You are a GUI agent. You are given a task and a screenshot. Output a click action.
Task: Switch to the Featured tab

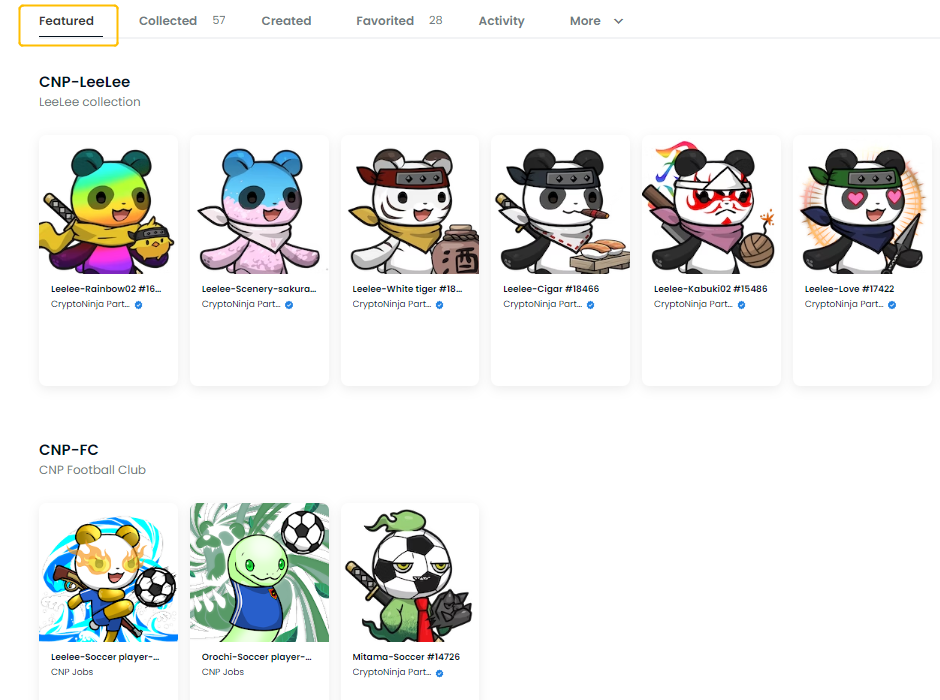tap(67, 21)
